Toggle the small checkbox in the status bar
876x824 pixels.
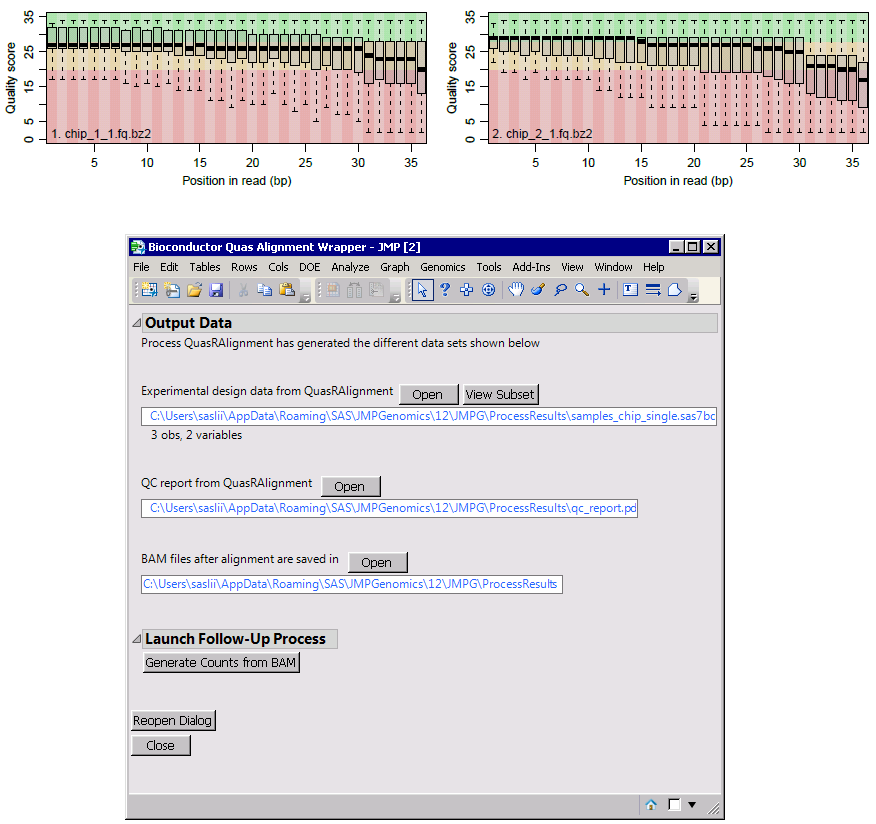[x=674, y=805]
